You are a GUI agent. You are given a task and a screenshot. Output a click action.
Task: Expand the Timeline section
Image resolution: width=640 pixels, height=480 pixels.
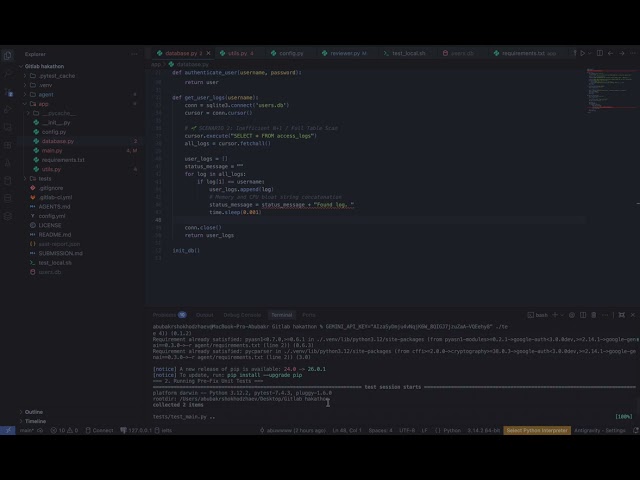[x=36, y=421]
